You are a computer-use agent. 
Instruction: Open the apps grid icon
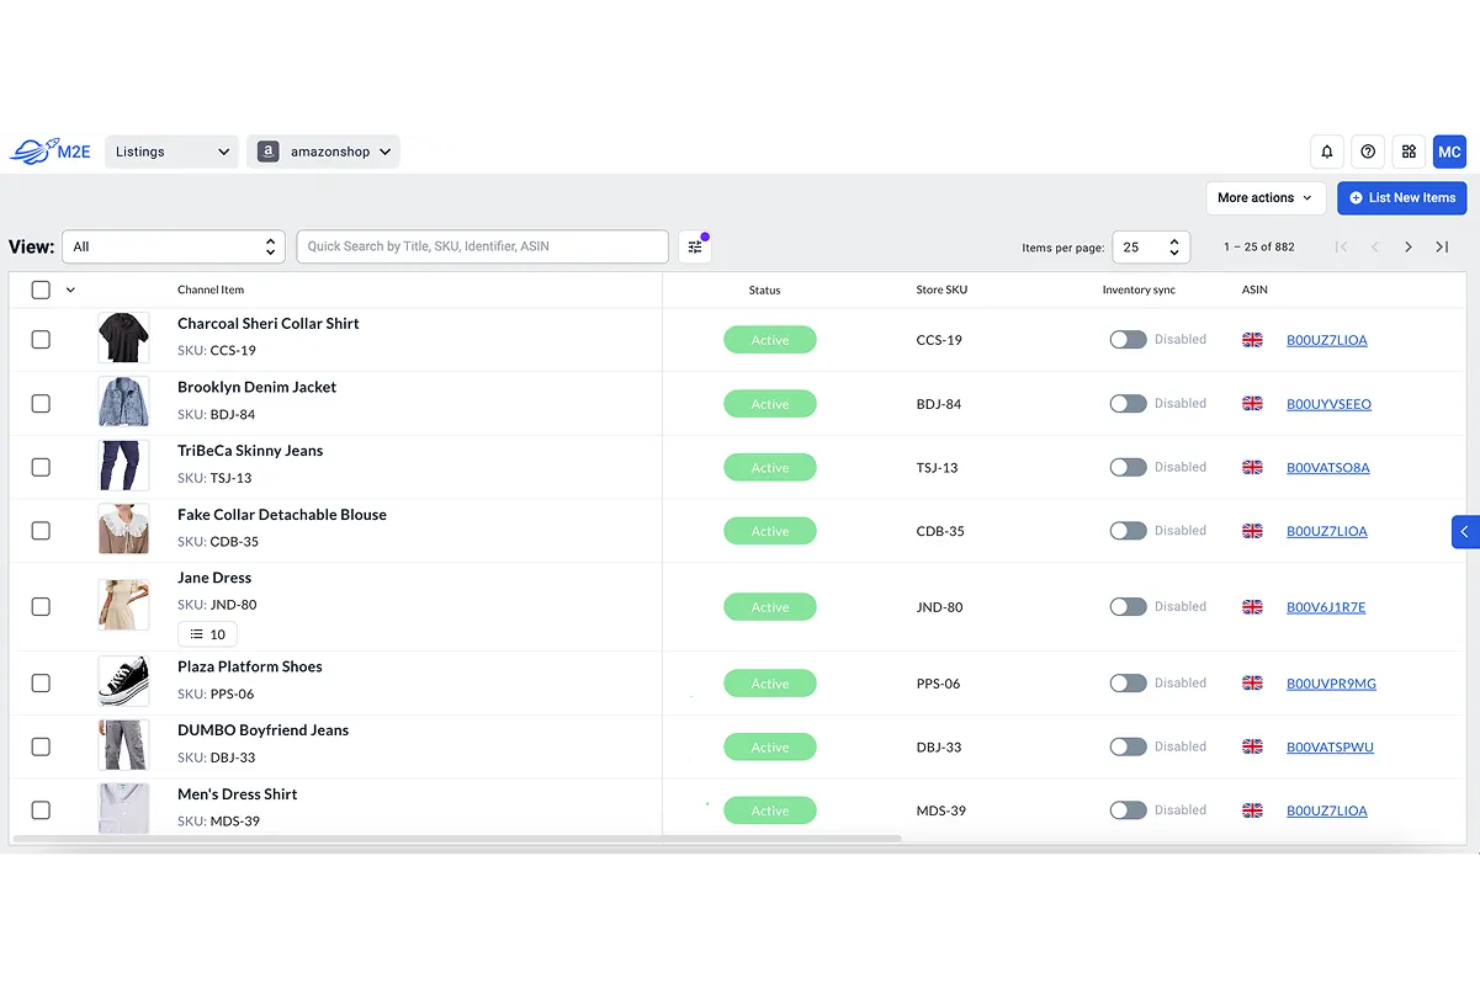(x=1409, y=151)
